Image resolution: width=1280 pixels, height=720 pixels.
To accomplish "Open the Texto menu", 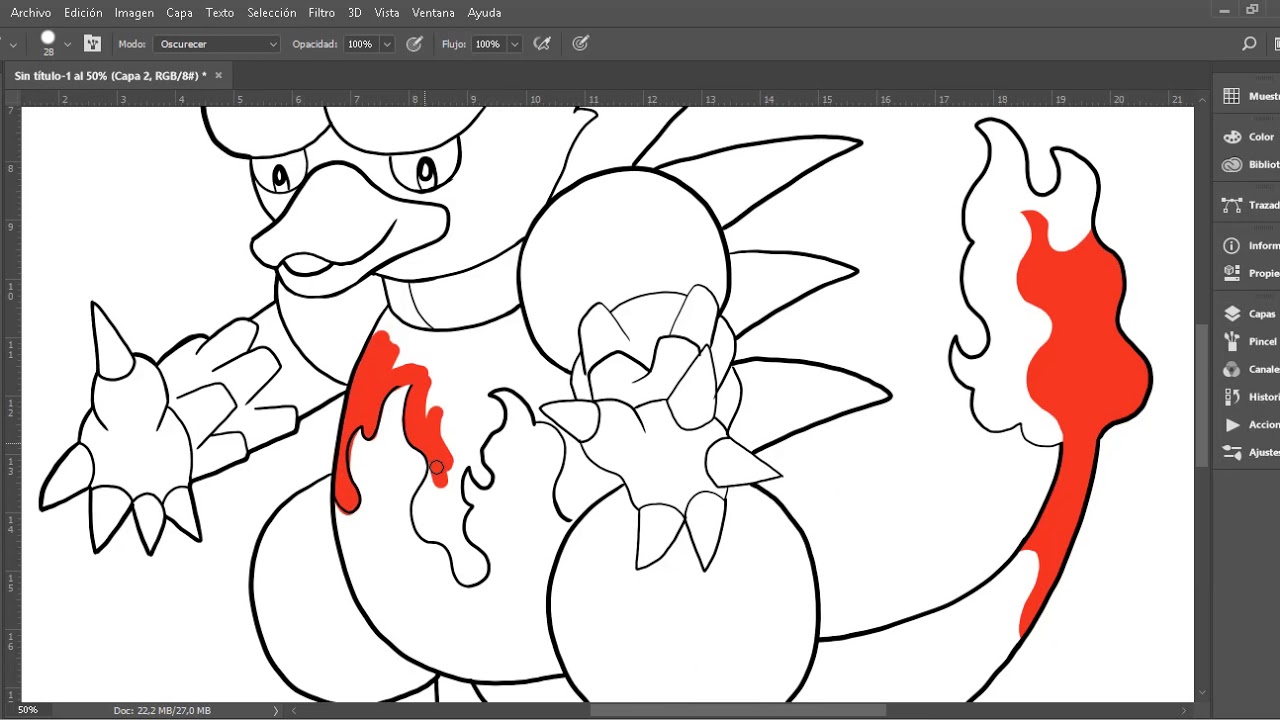I will (220, 13).
